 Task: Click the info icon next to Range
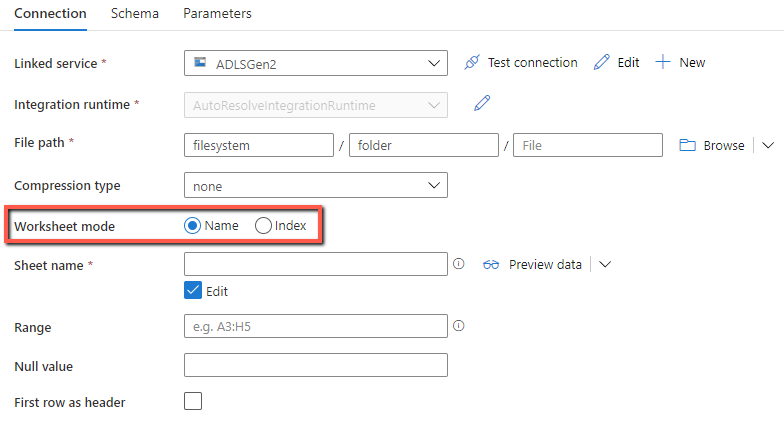(x=459, y=326)
